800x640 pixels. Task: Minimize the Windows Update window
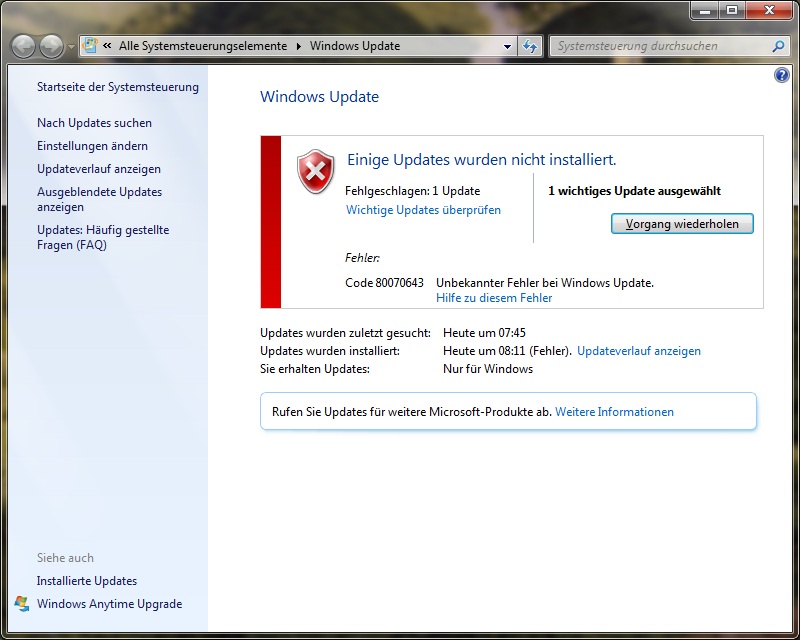[705, 10]
